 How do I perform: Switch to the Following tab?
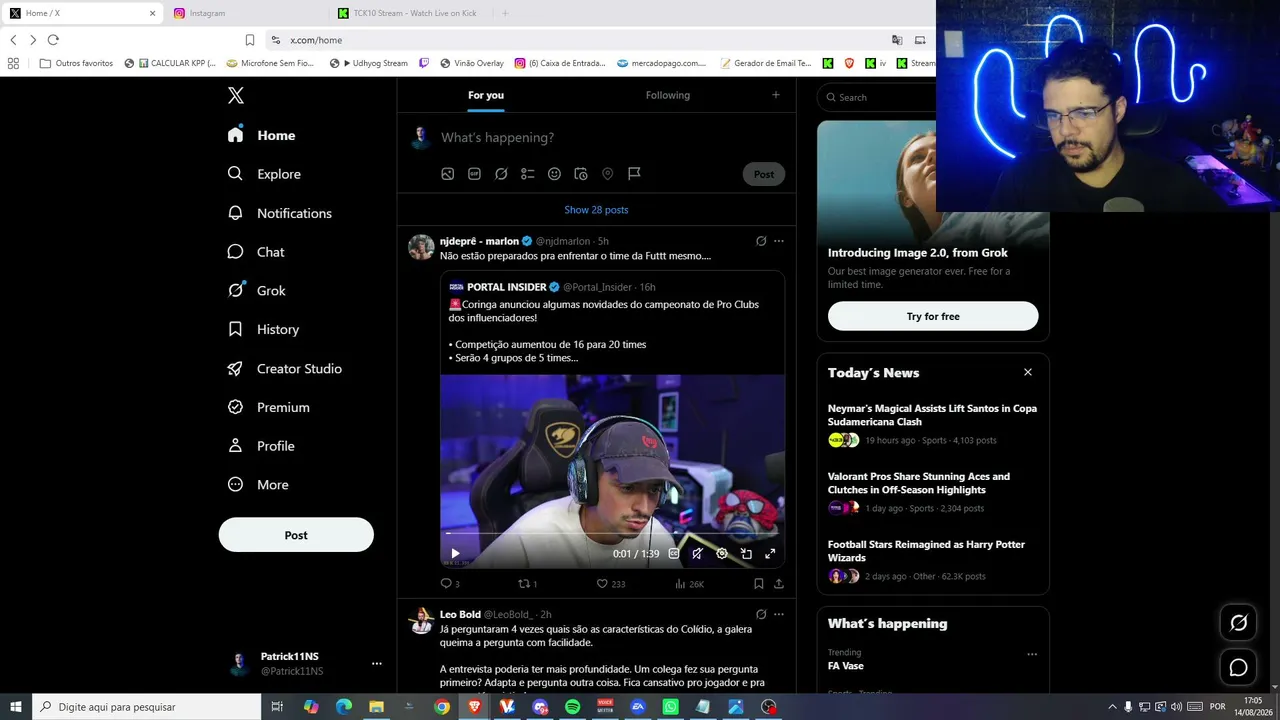tap(668, 95)
